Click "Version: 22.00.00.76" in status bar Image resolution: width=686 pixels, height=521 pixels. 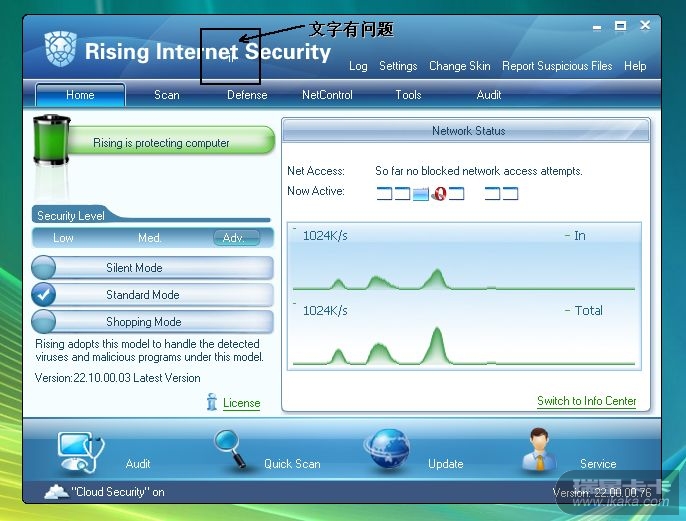pos(602,493)
